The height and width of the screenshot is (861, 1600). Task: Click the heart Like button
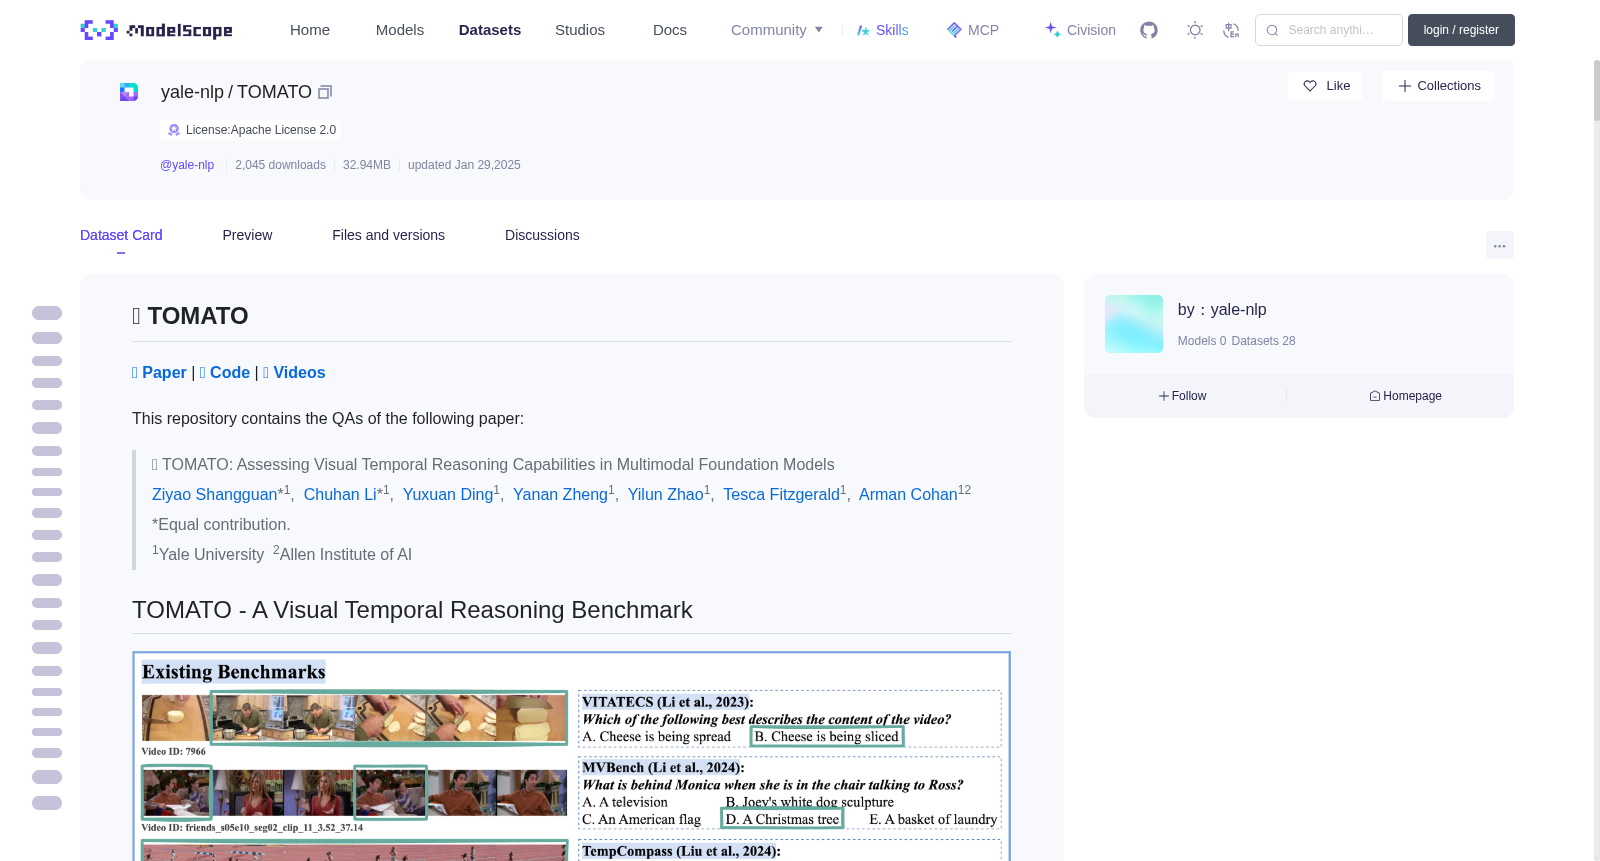tap(1325, 86)
